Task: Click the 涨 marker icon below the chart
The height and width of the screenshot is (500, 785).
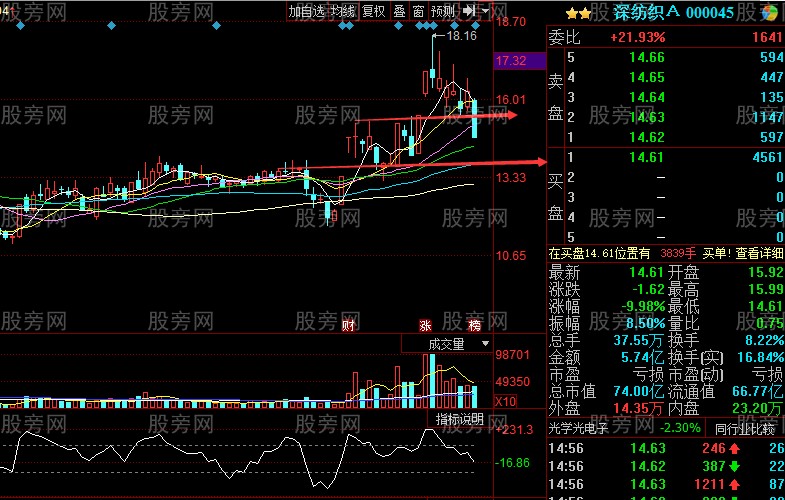Action: point(426,326)
